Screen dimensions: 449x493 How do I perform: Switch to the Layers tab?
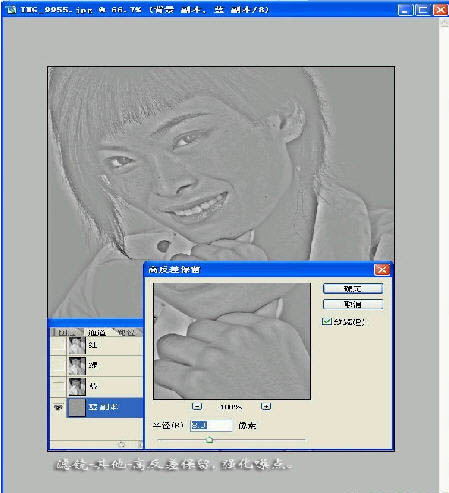67,332
